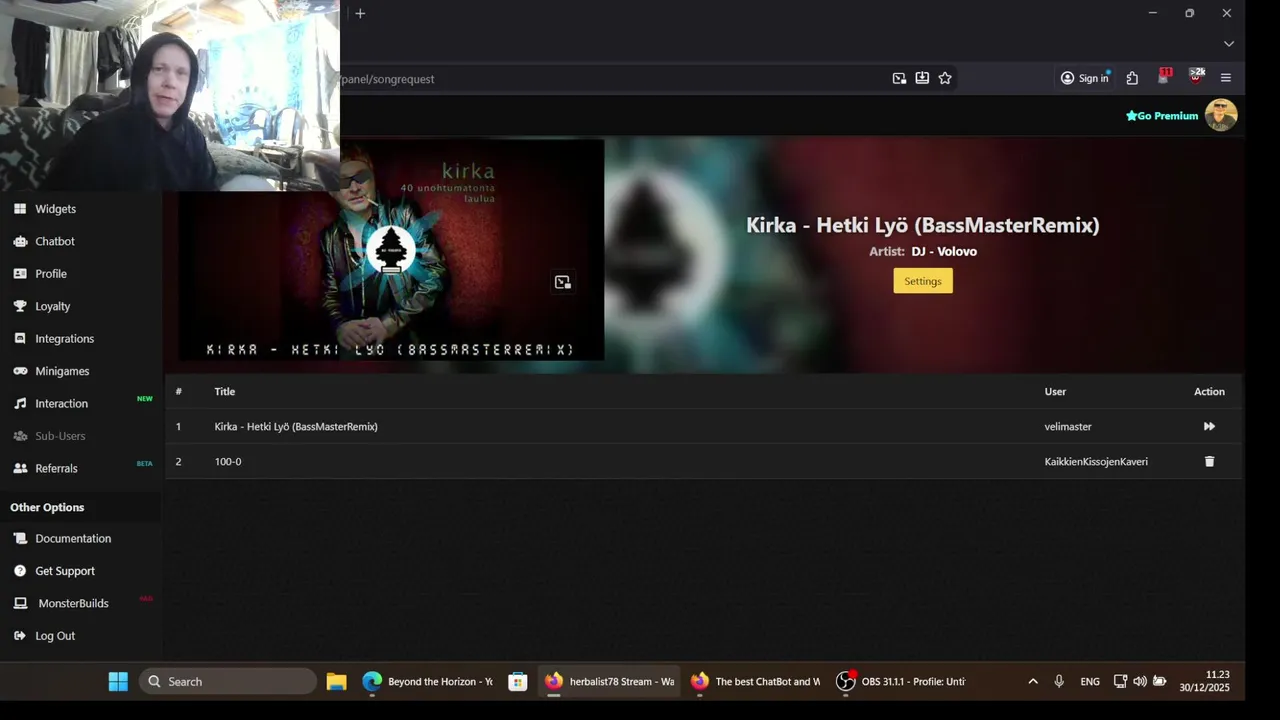Open the clock showing 11.23
The image size is (1280, 720).
point(1204,681)
